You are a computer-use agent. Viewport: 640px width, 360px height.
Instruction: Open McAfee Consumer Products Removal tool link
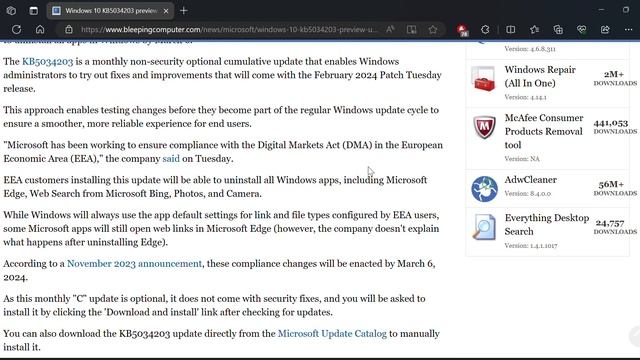(x=544, y=131)
